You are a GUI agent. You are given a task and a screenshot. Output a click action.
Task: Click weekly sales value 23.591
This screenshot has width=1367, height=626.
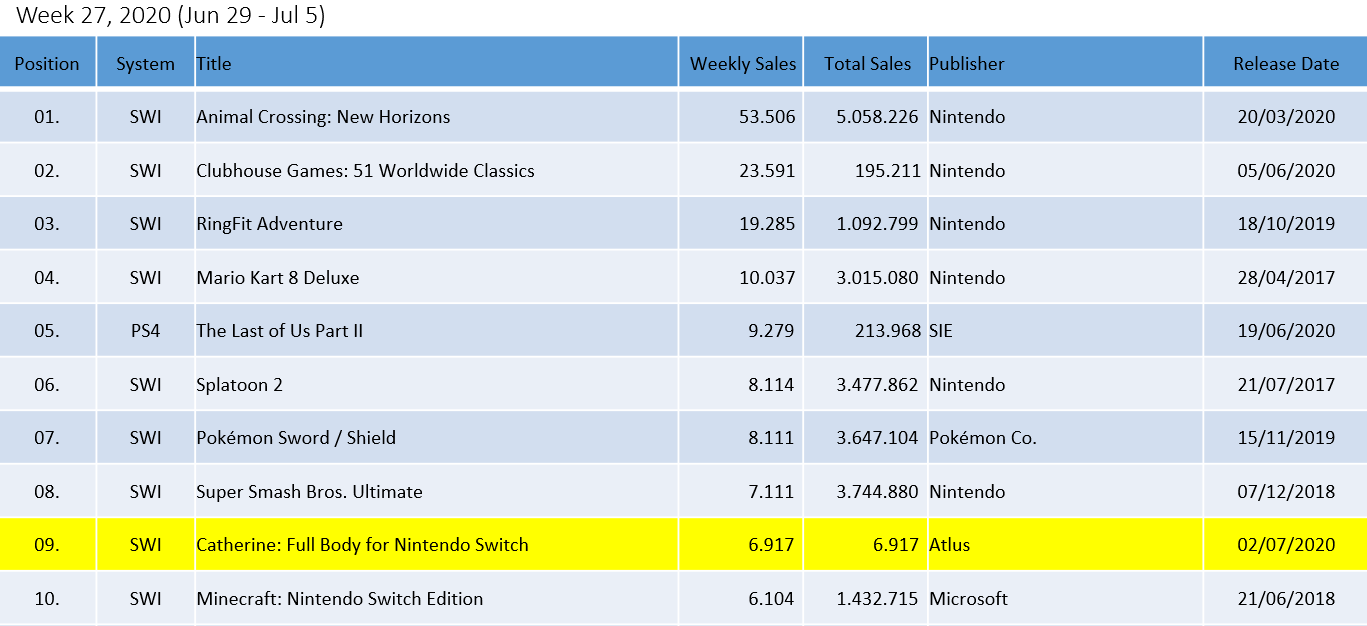point(767,171)
